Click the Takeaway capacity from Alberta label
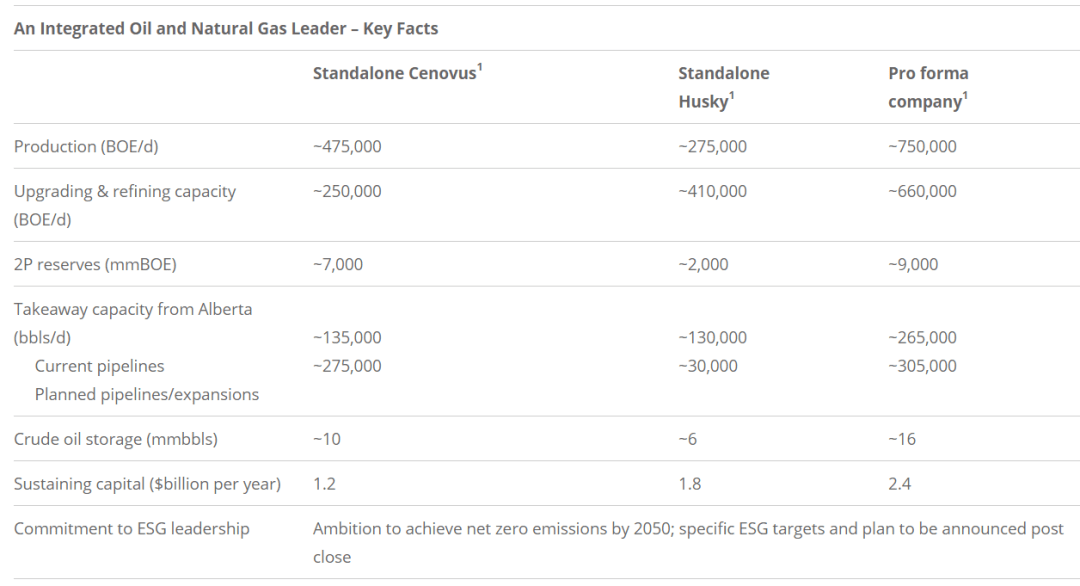This screenshot has height=586, width=1080. point(133,323)
